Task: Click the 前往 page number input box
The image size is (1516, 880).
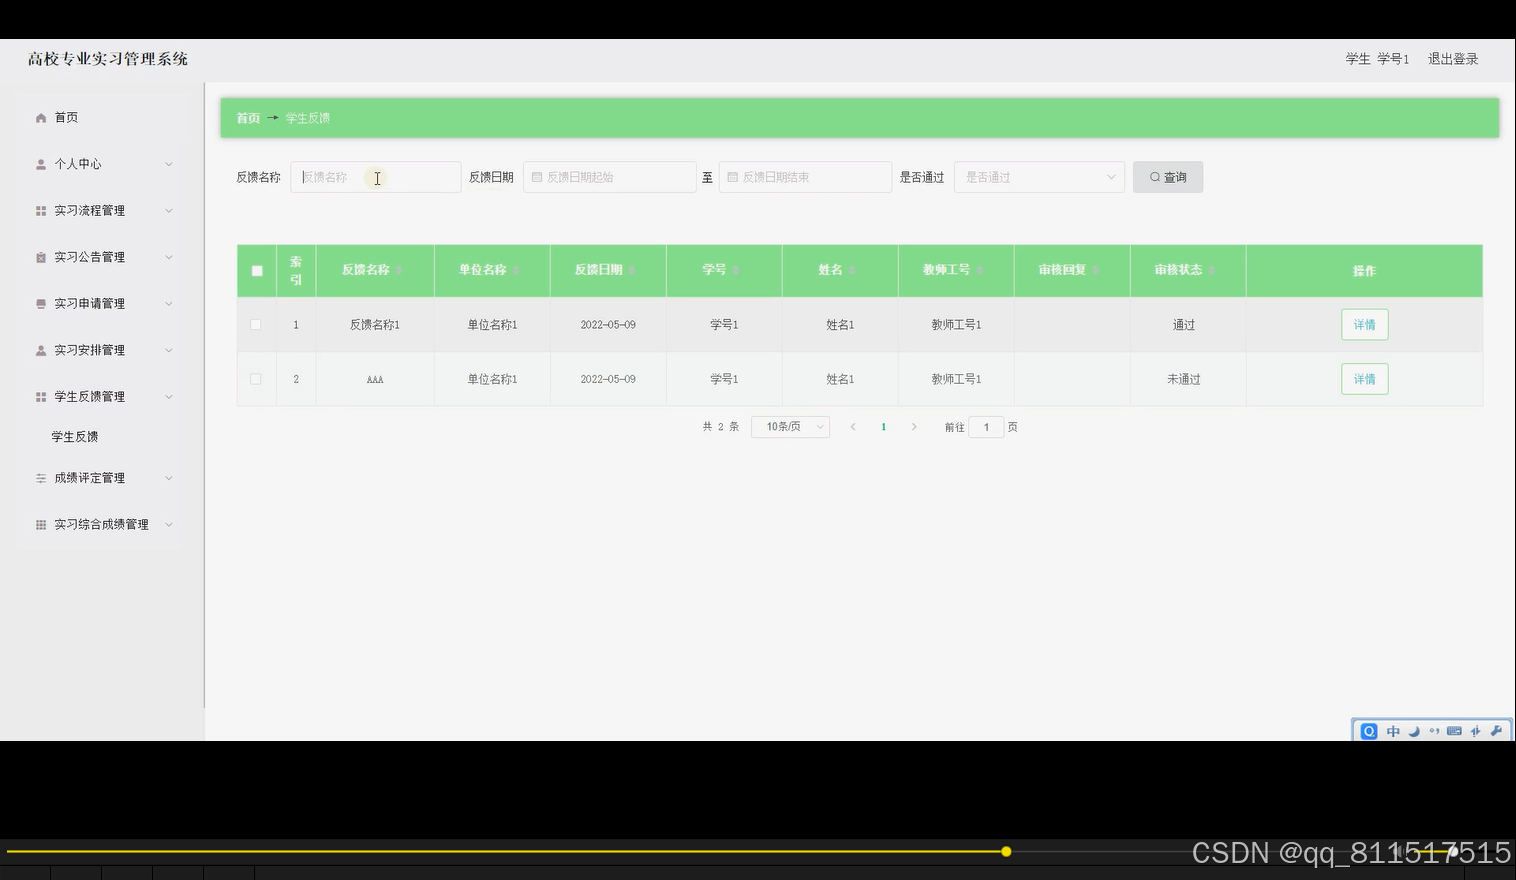Action: click(986, 427)
